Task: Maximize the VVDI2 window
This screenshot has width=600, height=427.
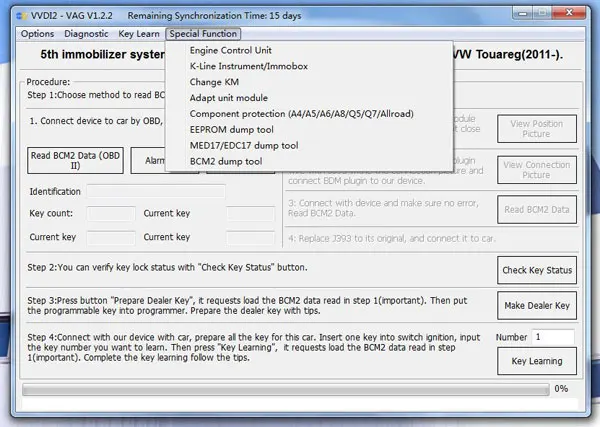Action: point(542,13)
